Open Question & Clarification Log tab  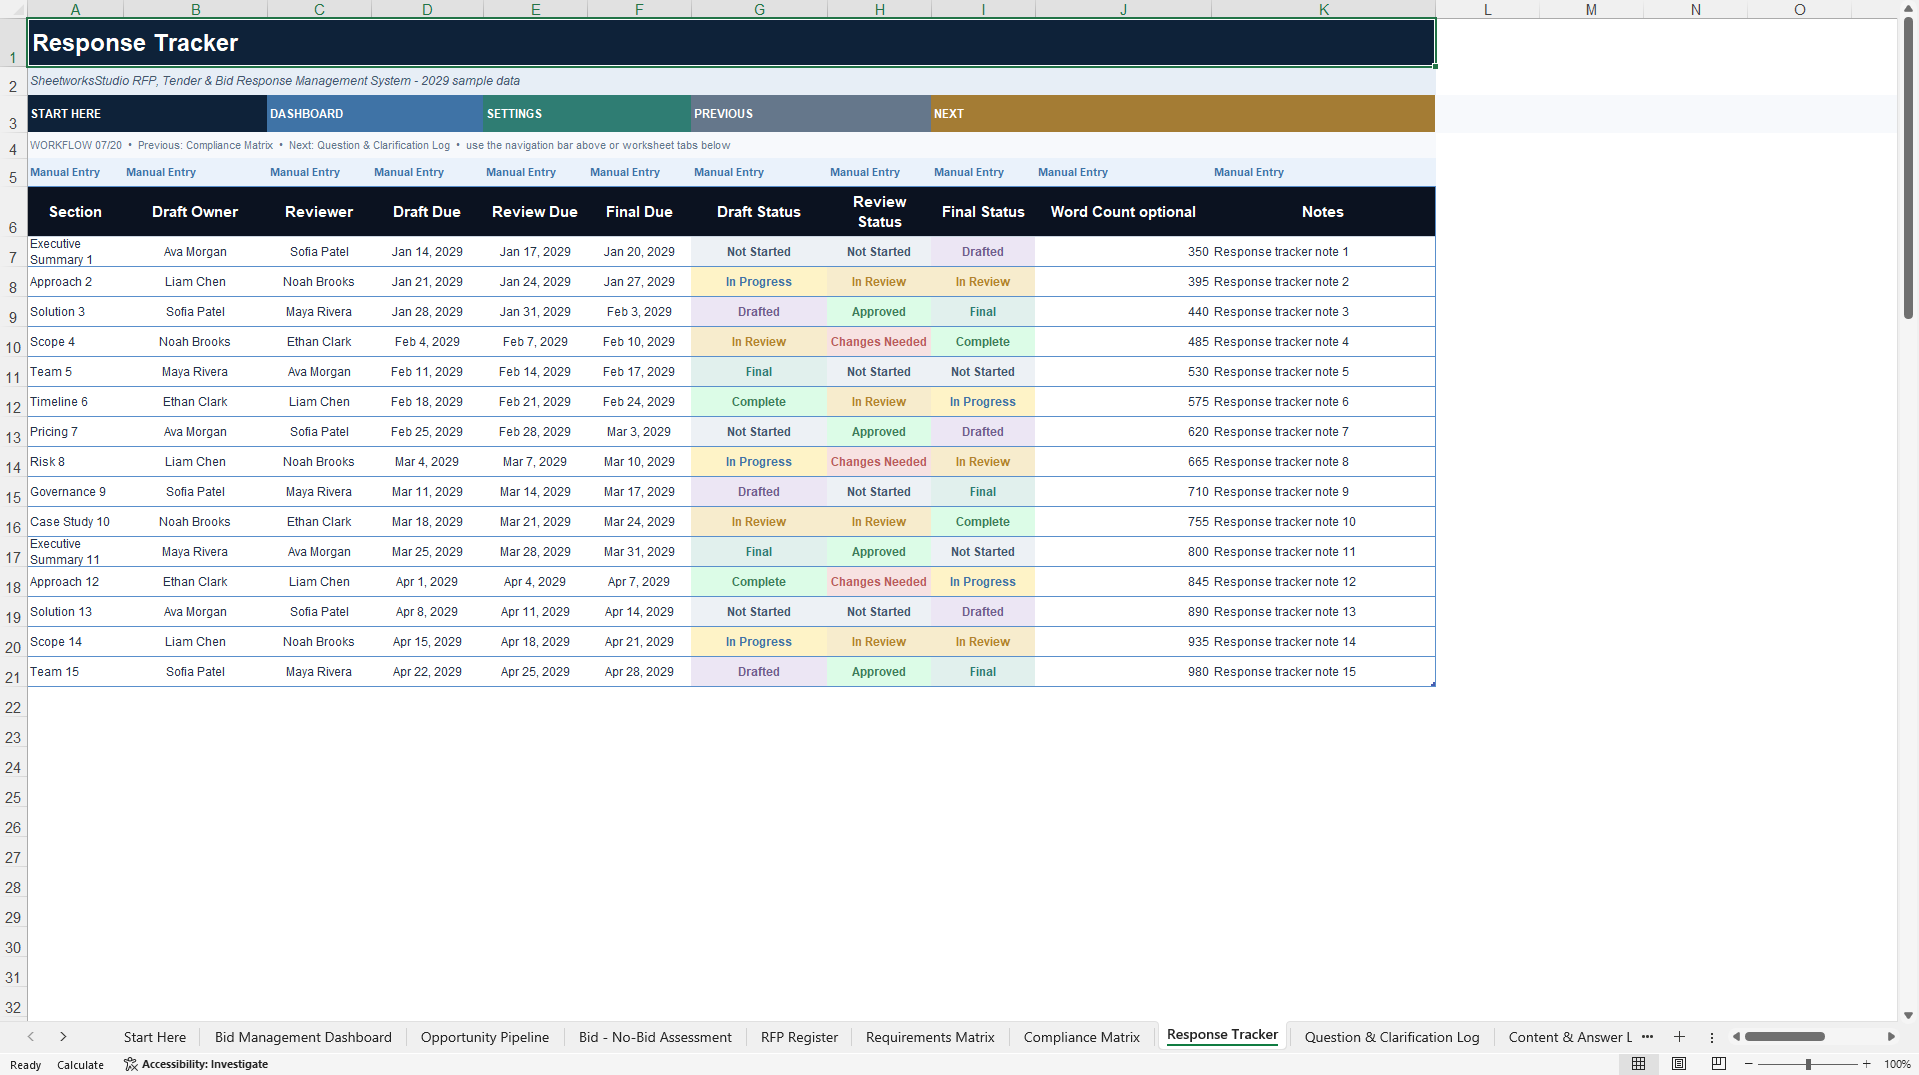point(1392,1037)
